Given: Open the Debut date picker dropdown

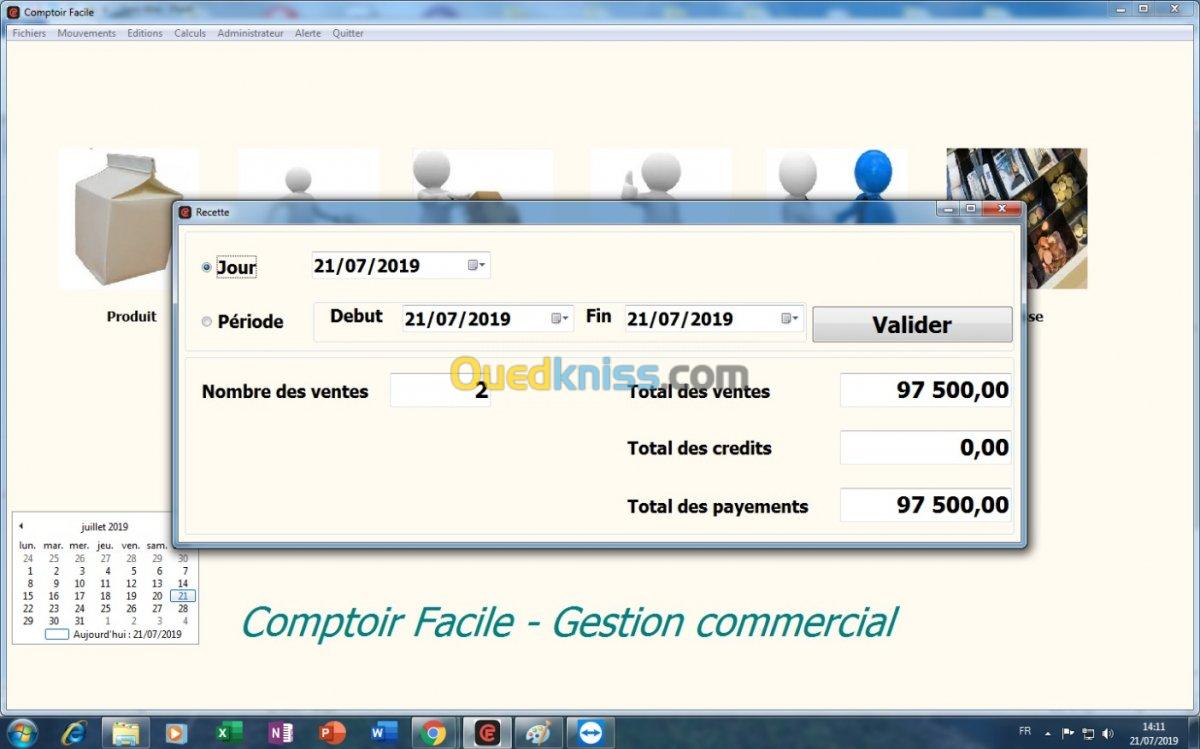Looking at the screenshot, I should [561, 319].
